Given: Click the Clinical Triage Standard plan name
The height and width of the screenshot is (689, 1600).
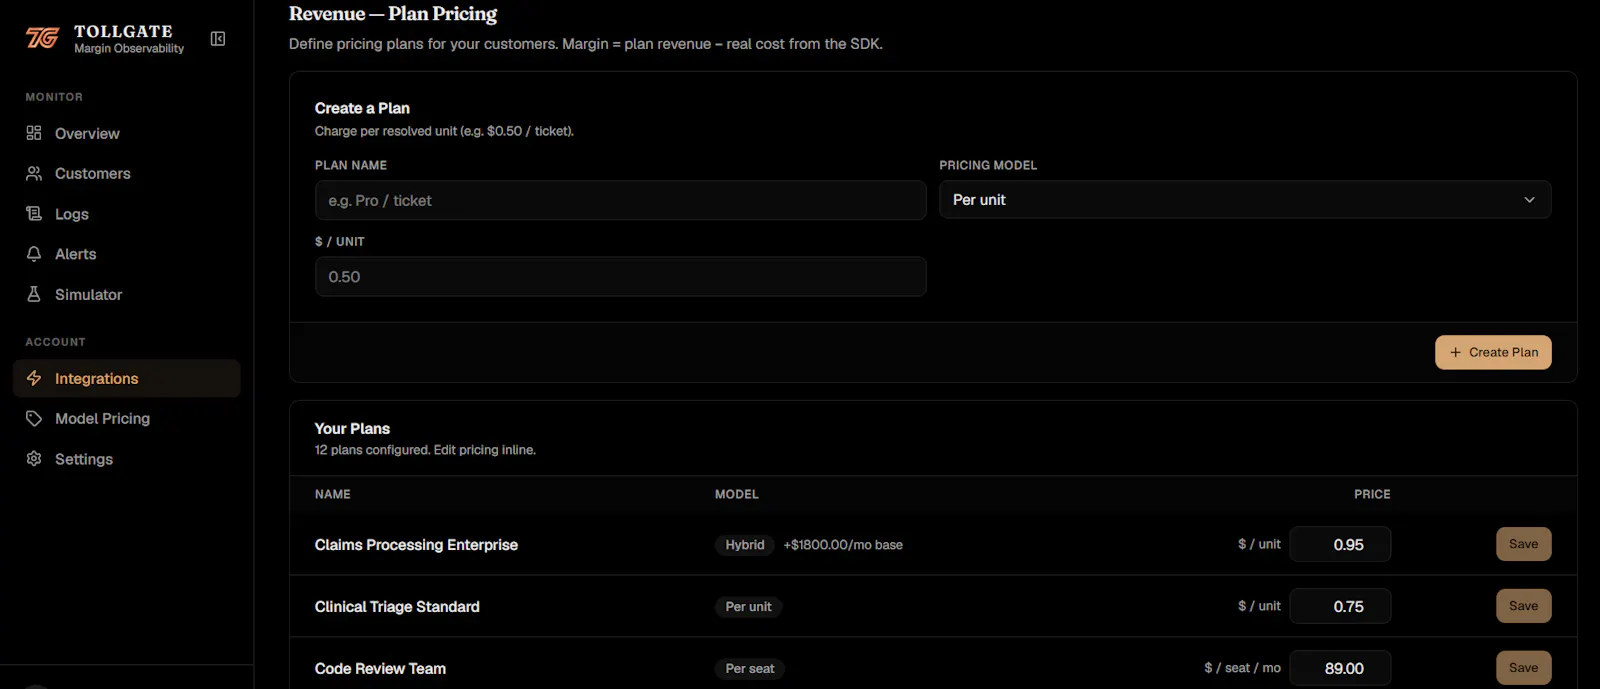Looking at the screenshot, I should pos(397,607).
